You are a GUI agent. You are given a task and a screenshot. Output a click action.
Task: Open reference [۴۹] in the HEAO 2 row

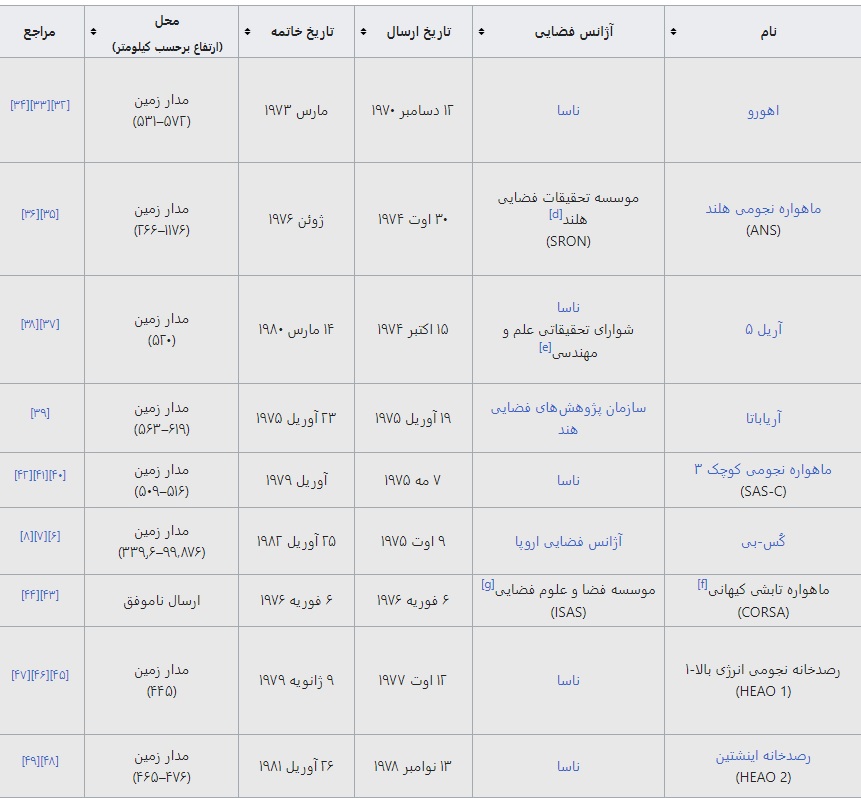31,761
